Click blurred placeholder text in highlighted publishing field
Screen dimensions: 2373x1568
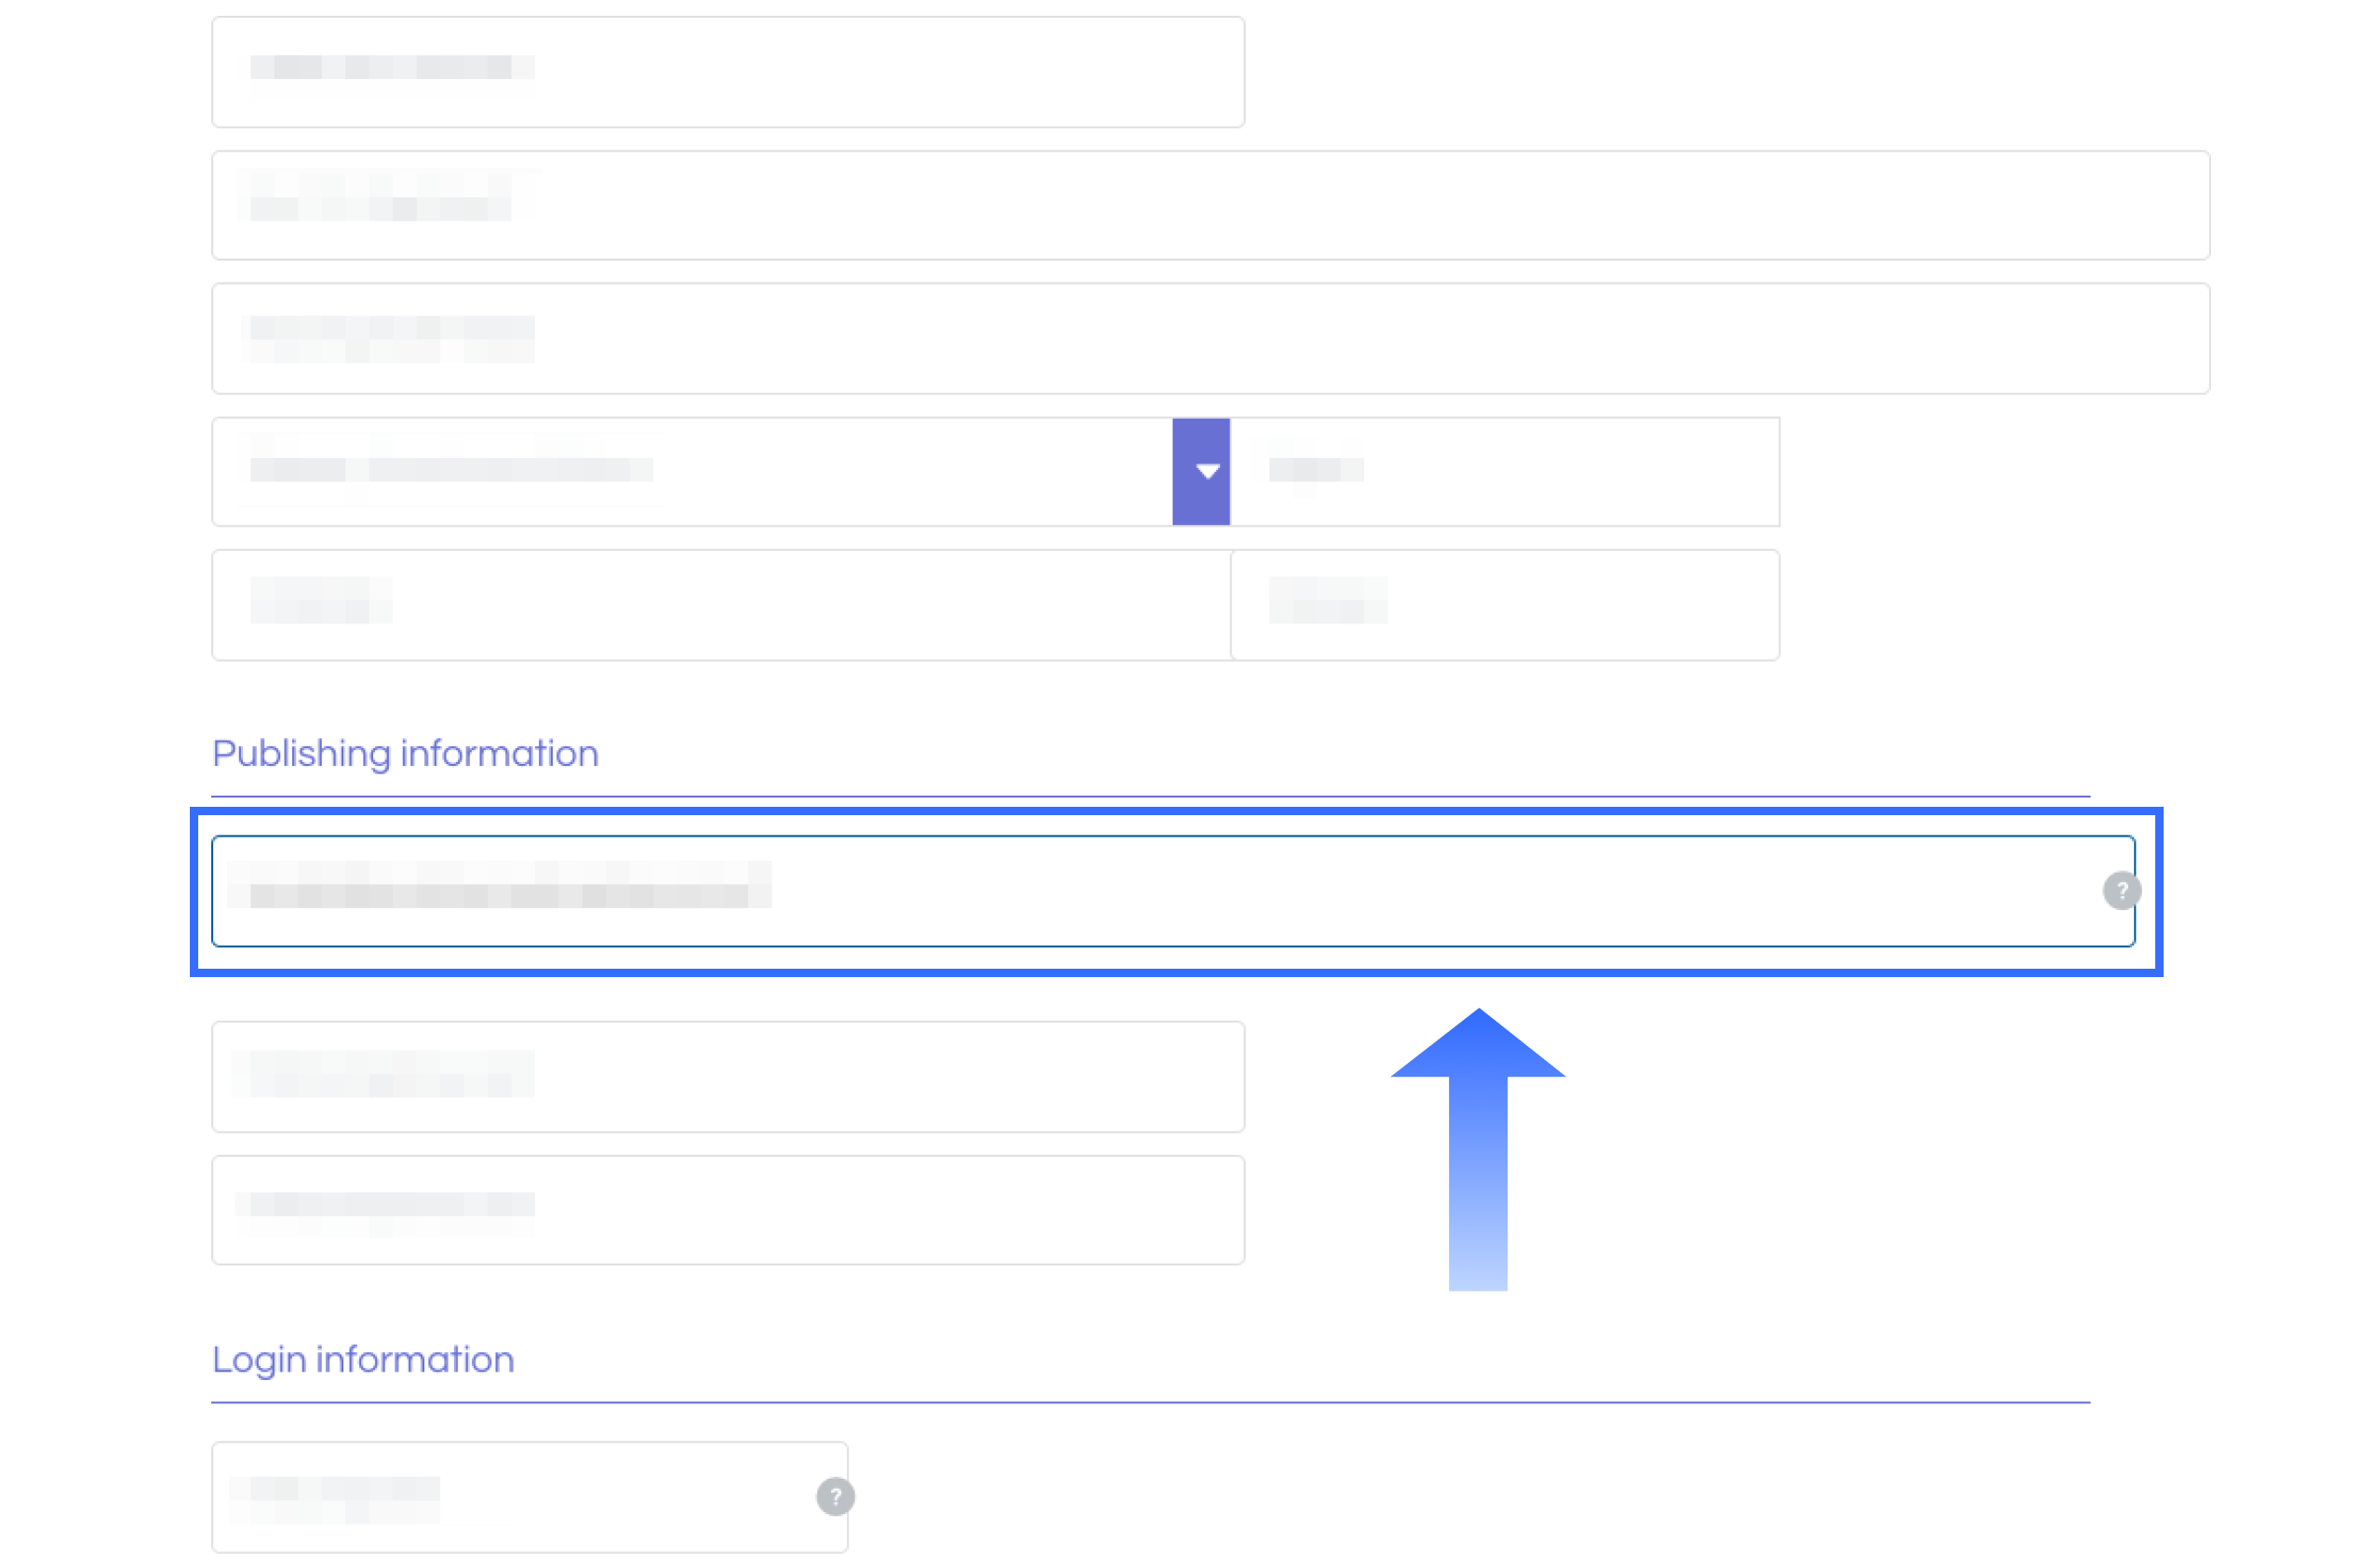[x=500, y=885]
